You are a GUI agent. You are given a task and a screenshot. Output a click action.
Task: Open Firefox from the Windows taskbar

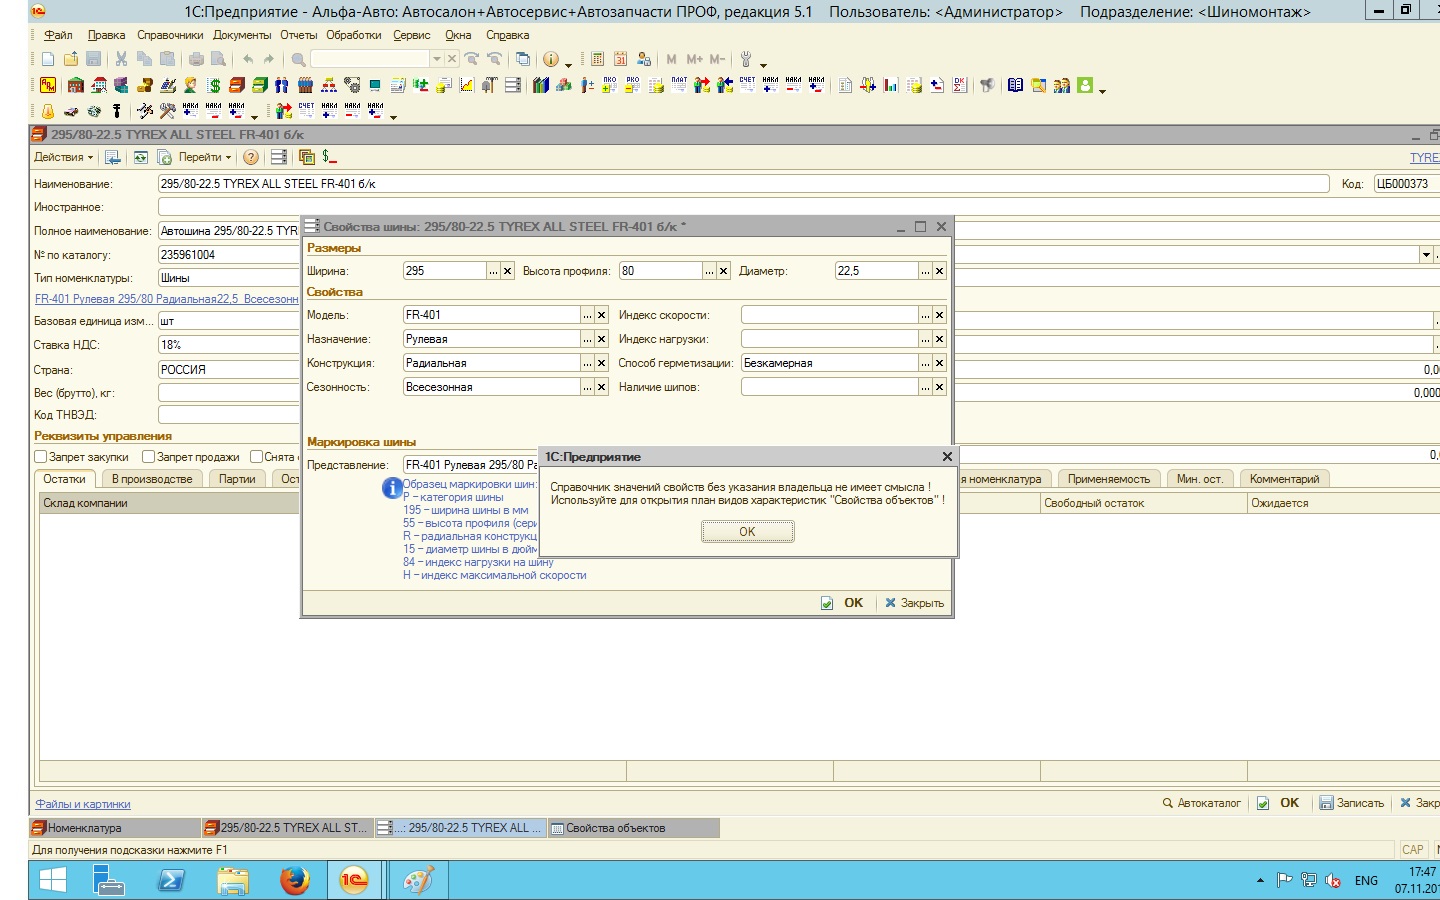click(x=294, y=881)
